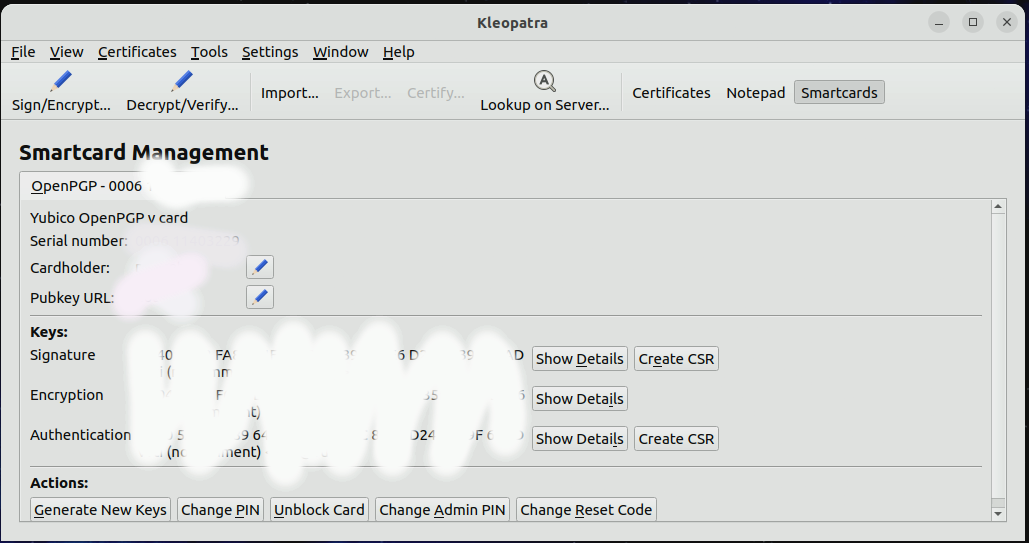This screenshot has height=543, width=1029.
Task: Edit Cardholder name pencil icon
Action: [x=260, y=267]
